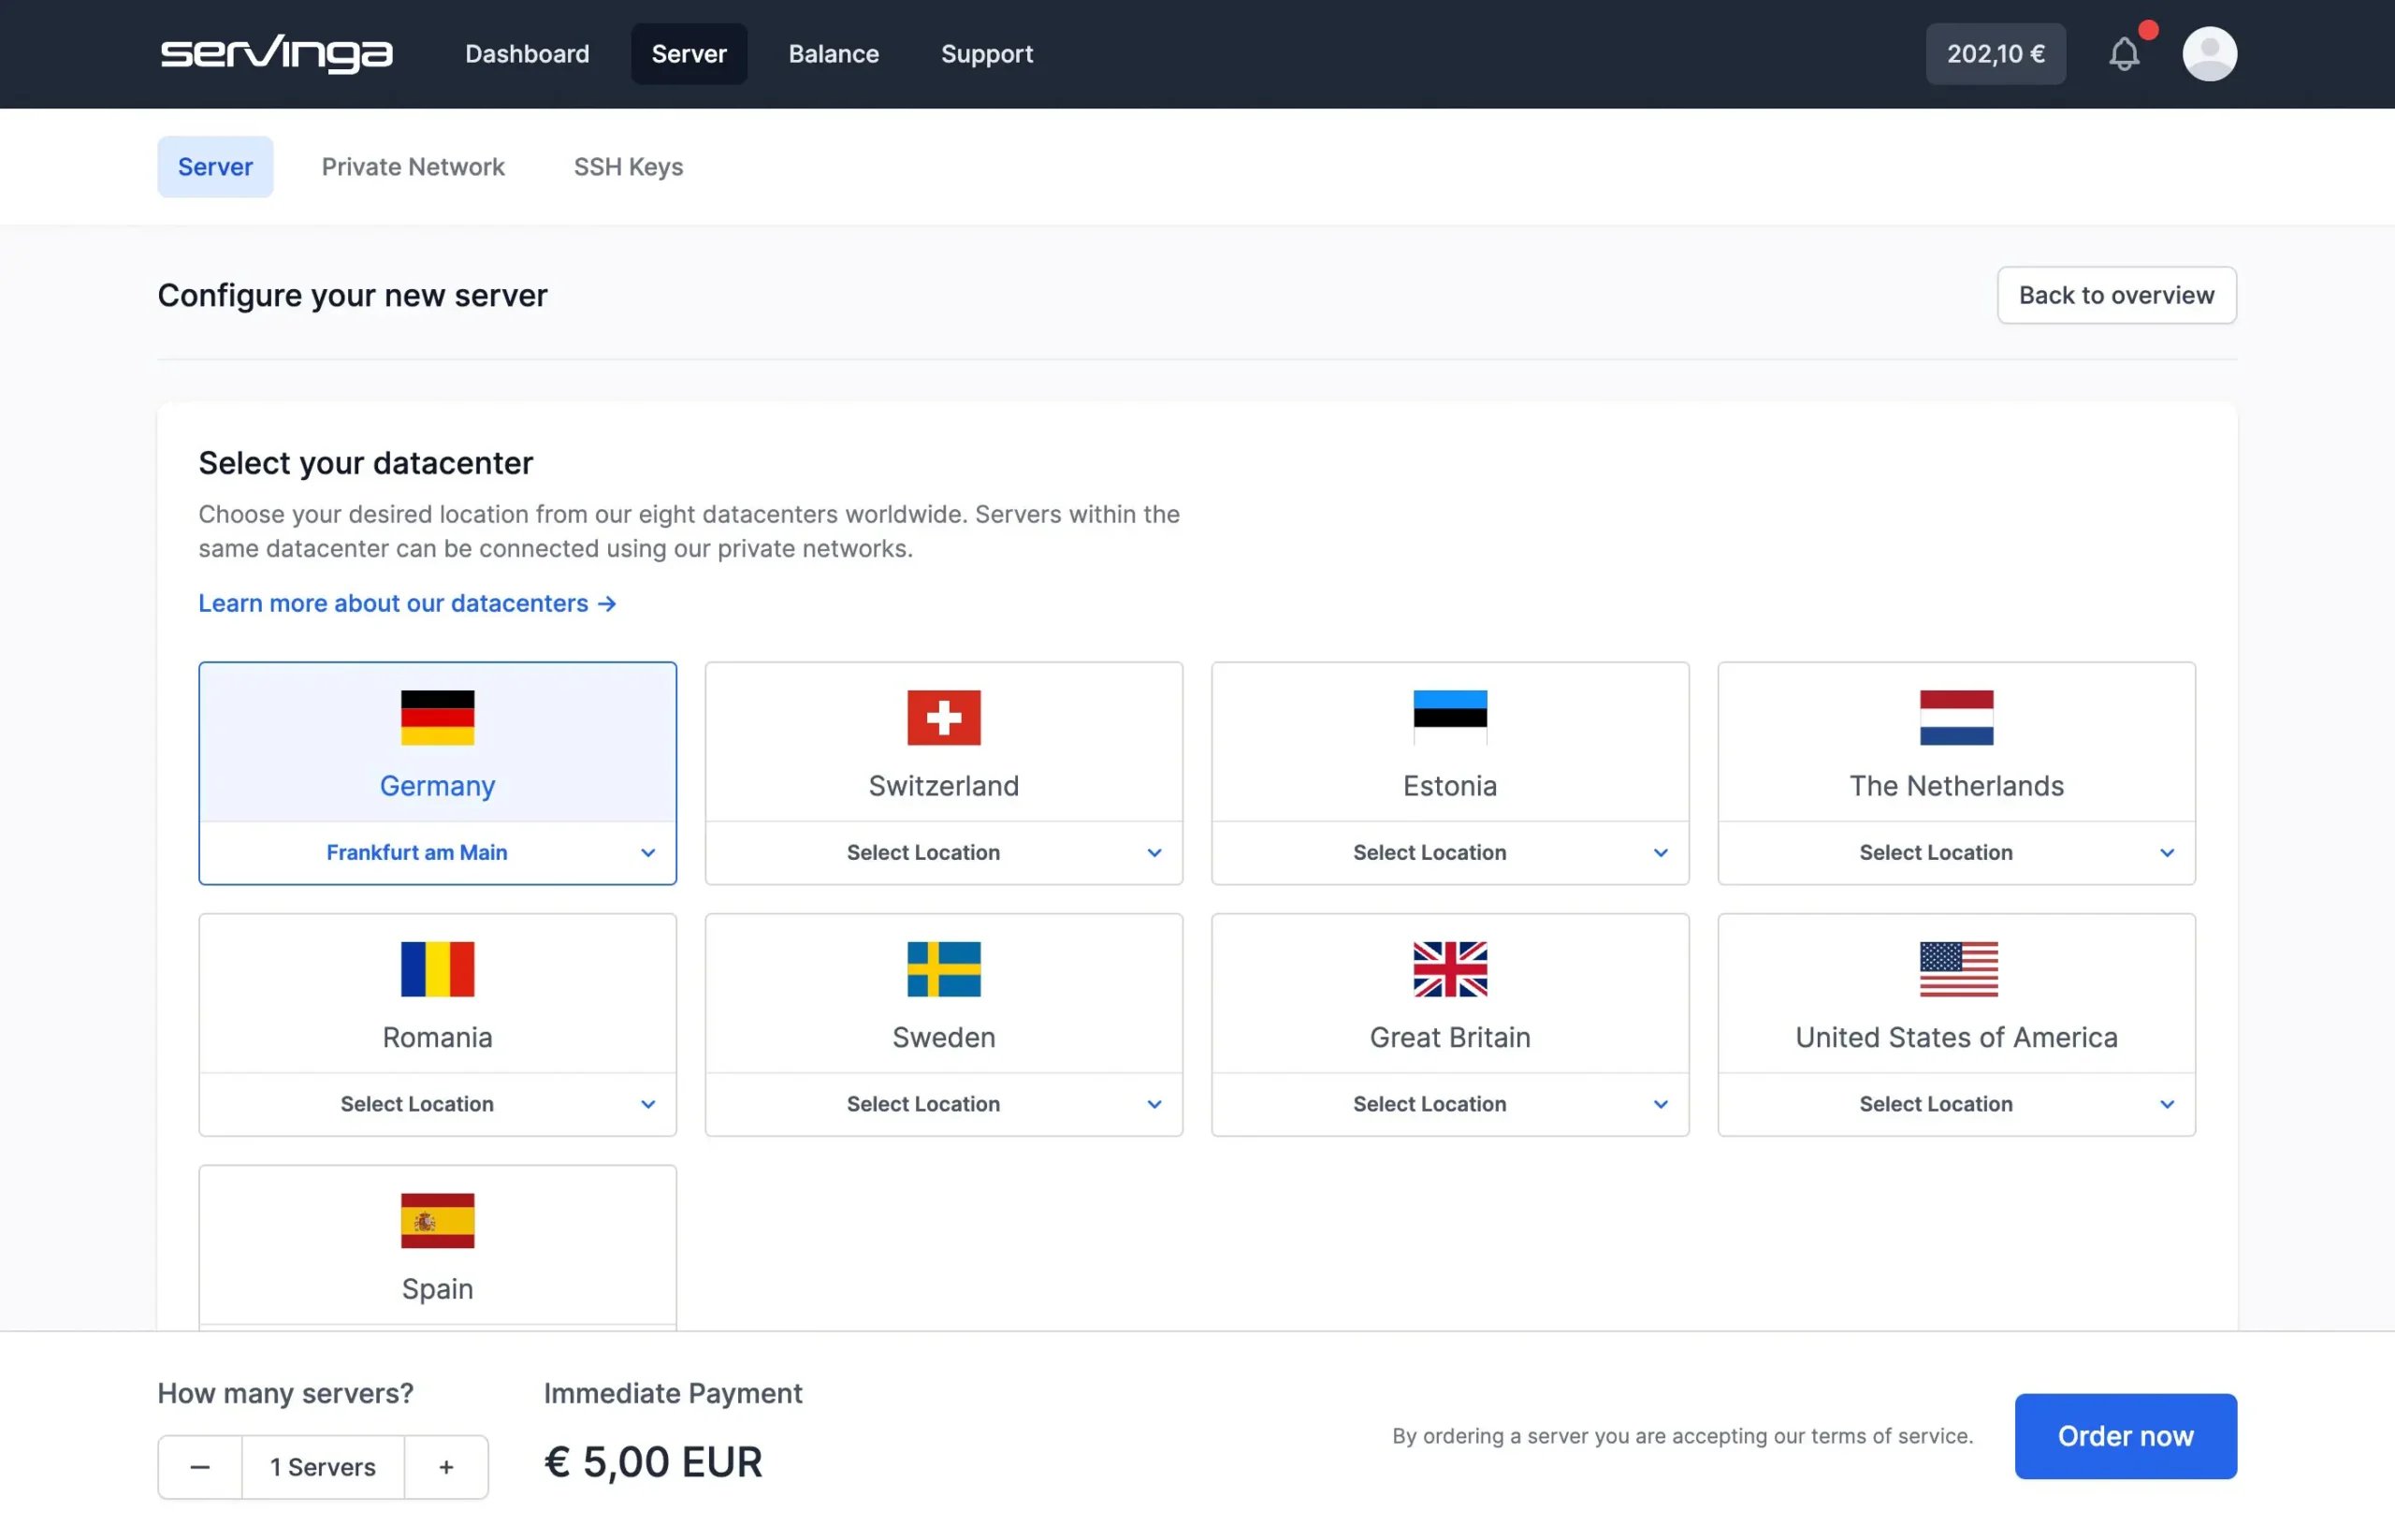The width and height of the screenshot is (2395, 1540).
Task: Open the Balance nav item
Action: (834, 54)
